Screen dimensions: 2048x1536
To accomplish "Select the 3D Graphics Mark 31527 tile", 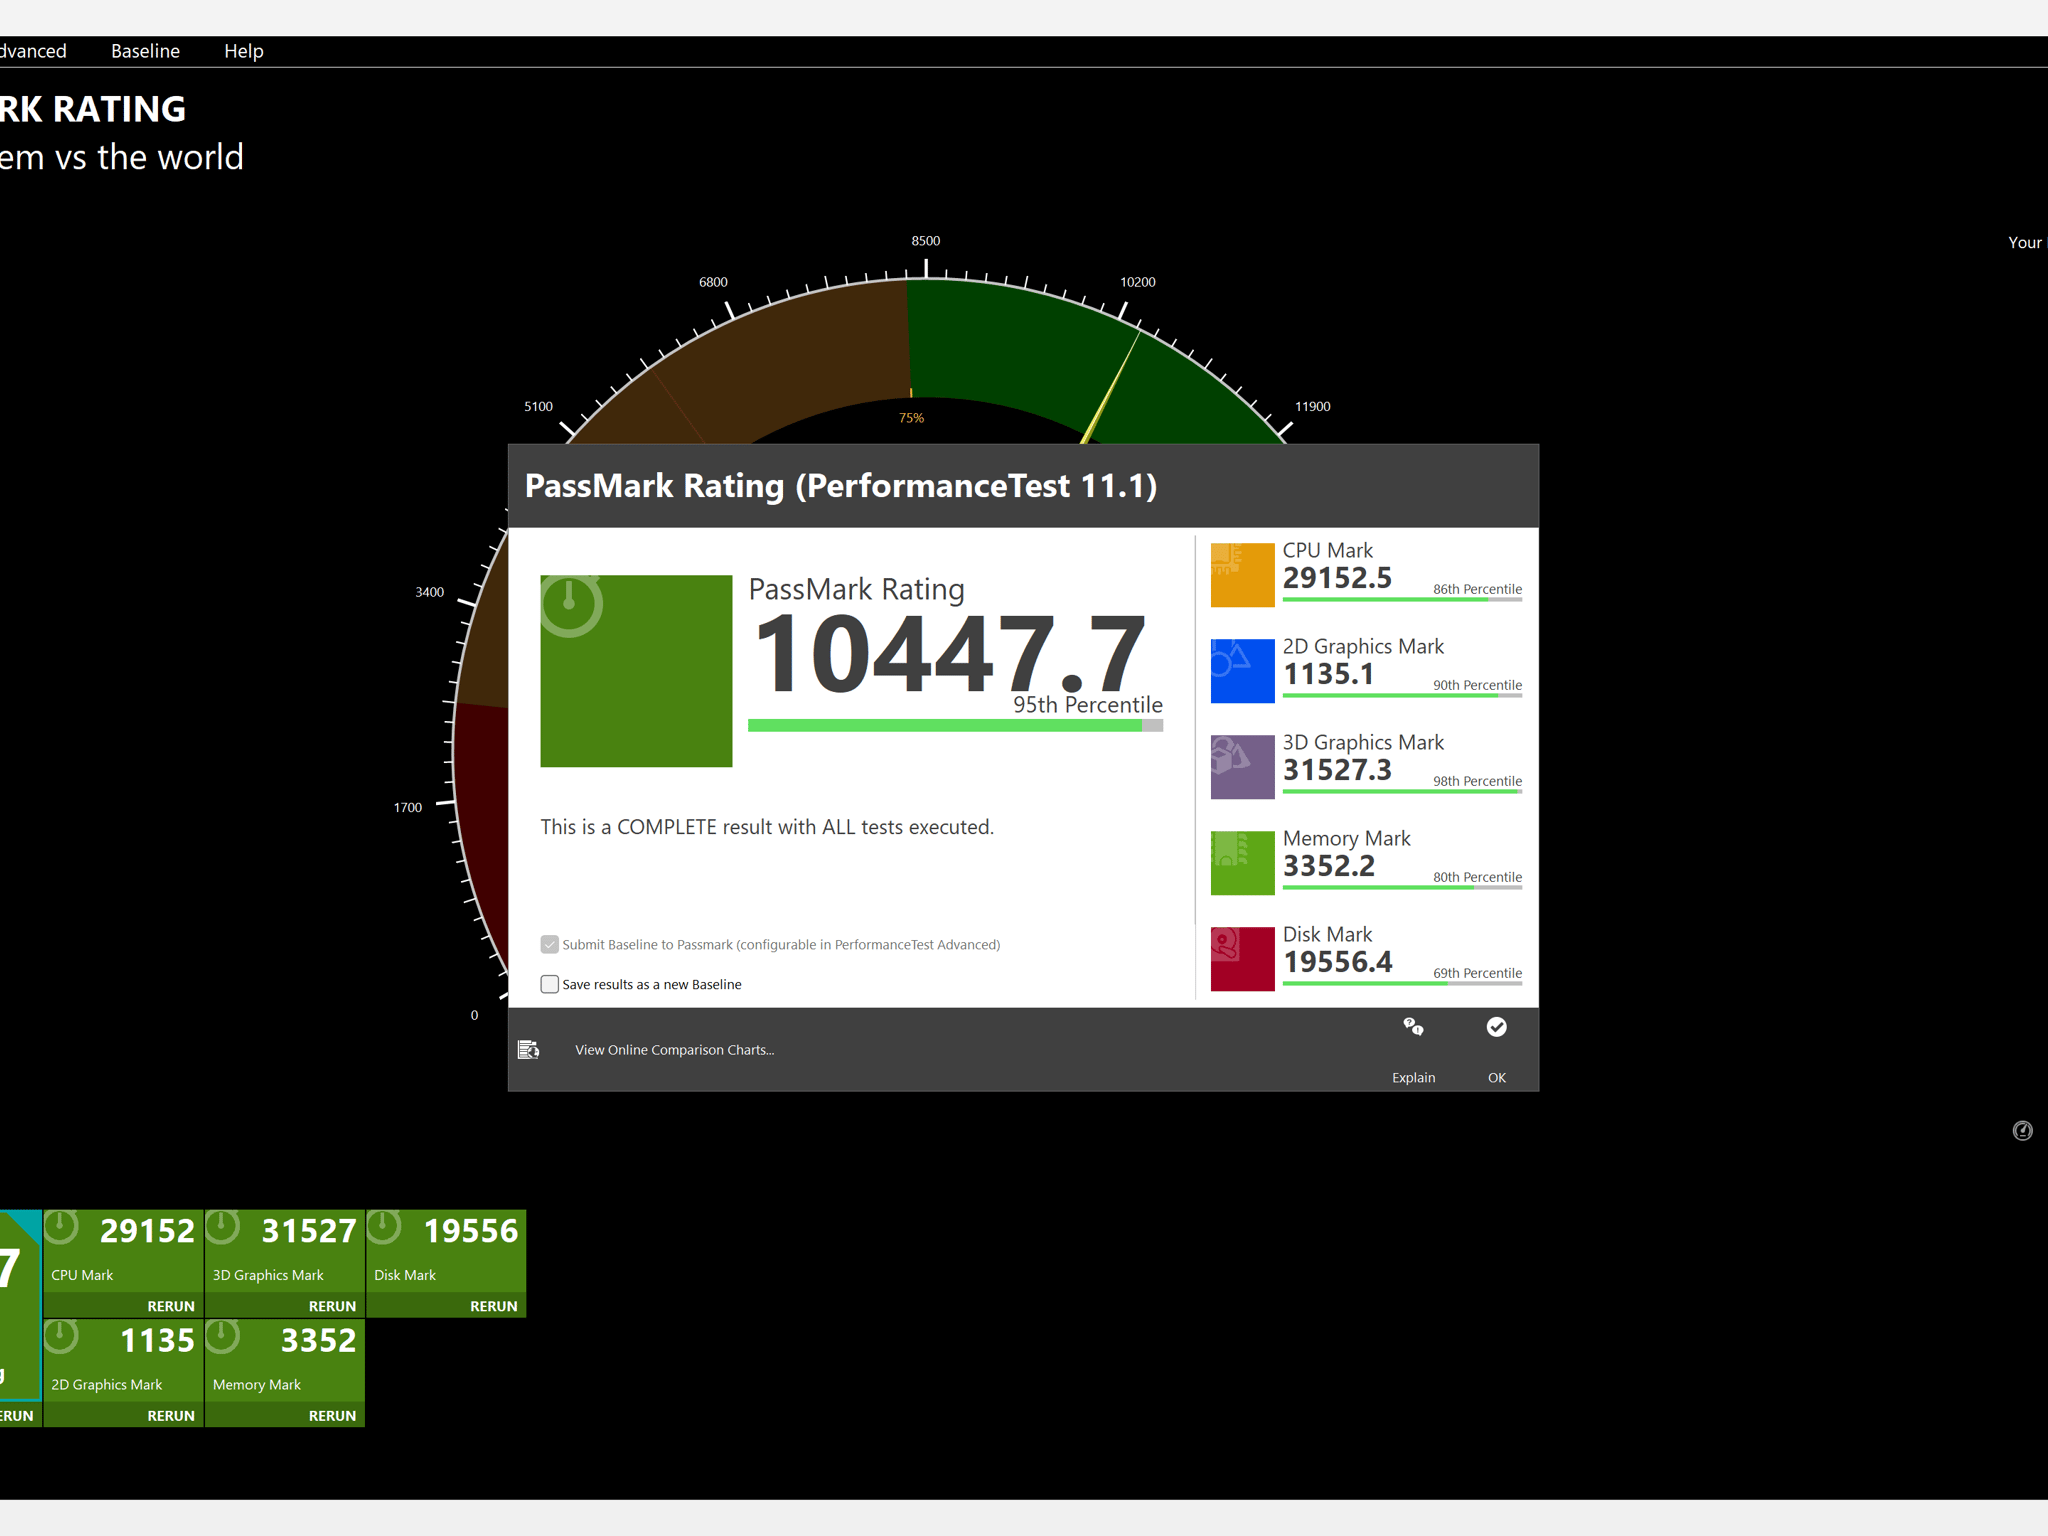I will point(285,1250).
